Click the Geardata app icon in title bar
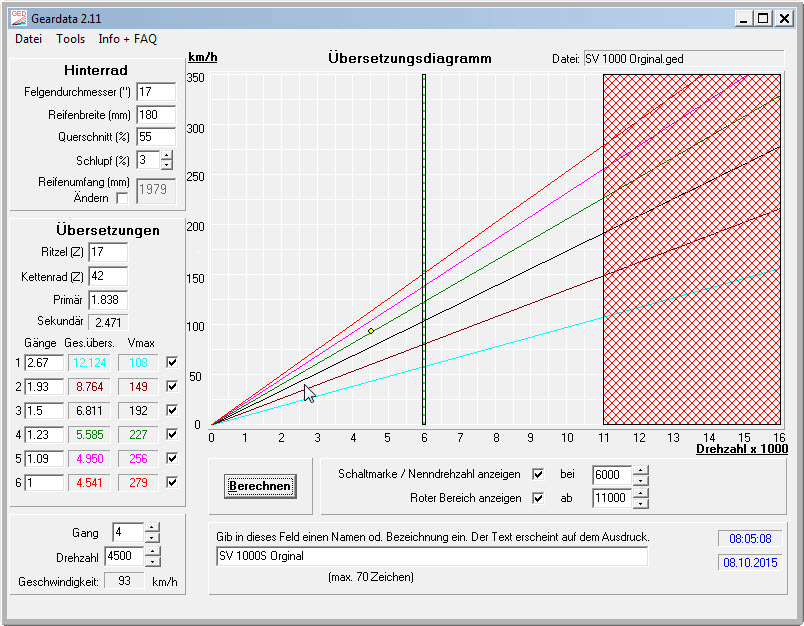This screenshot has height=626, width=804. point(18,18)
